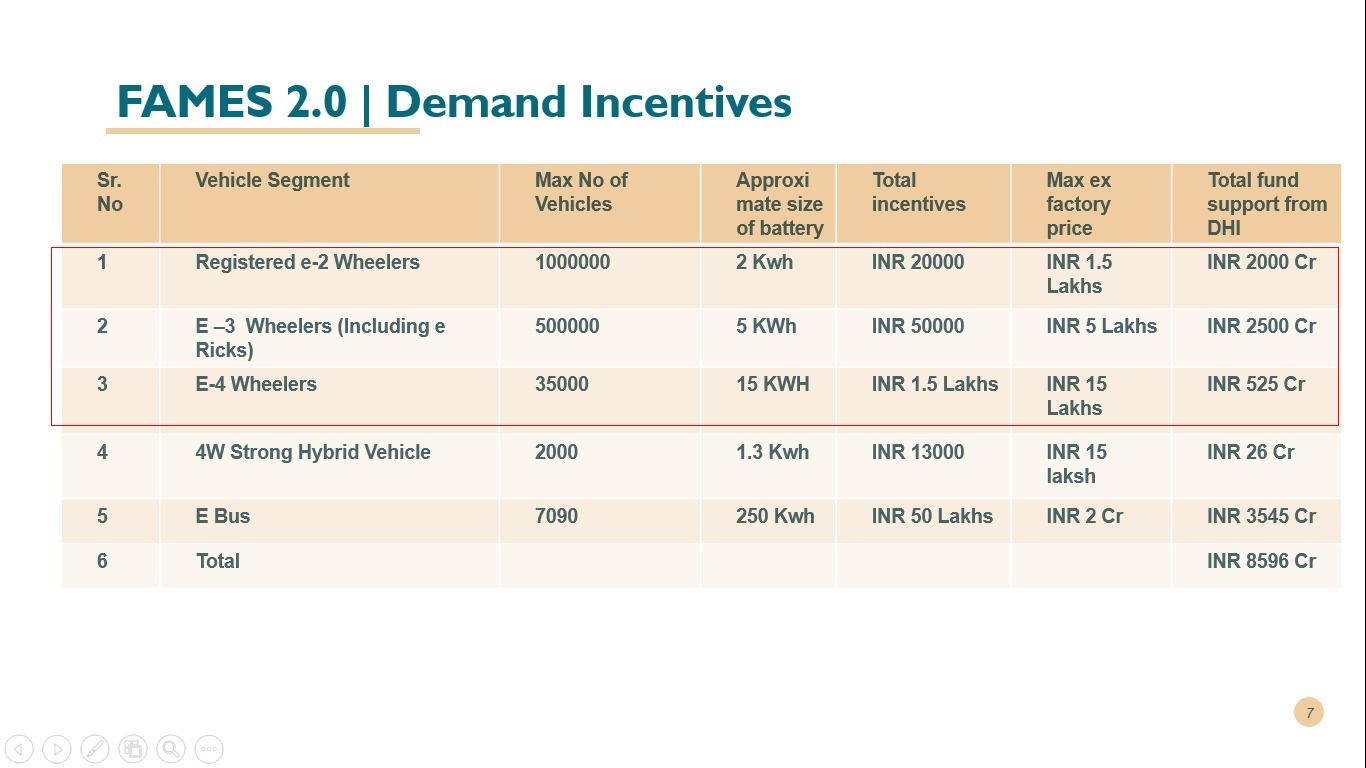Select the E-4 Wheelers row label
Viewport: 1366px width, 768px height.
[x=256, y=385]
